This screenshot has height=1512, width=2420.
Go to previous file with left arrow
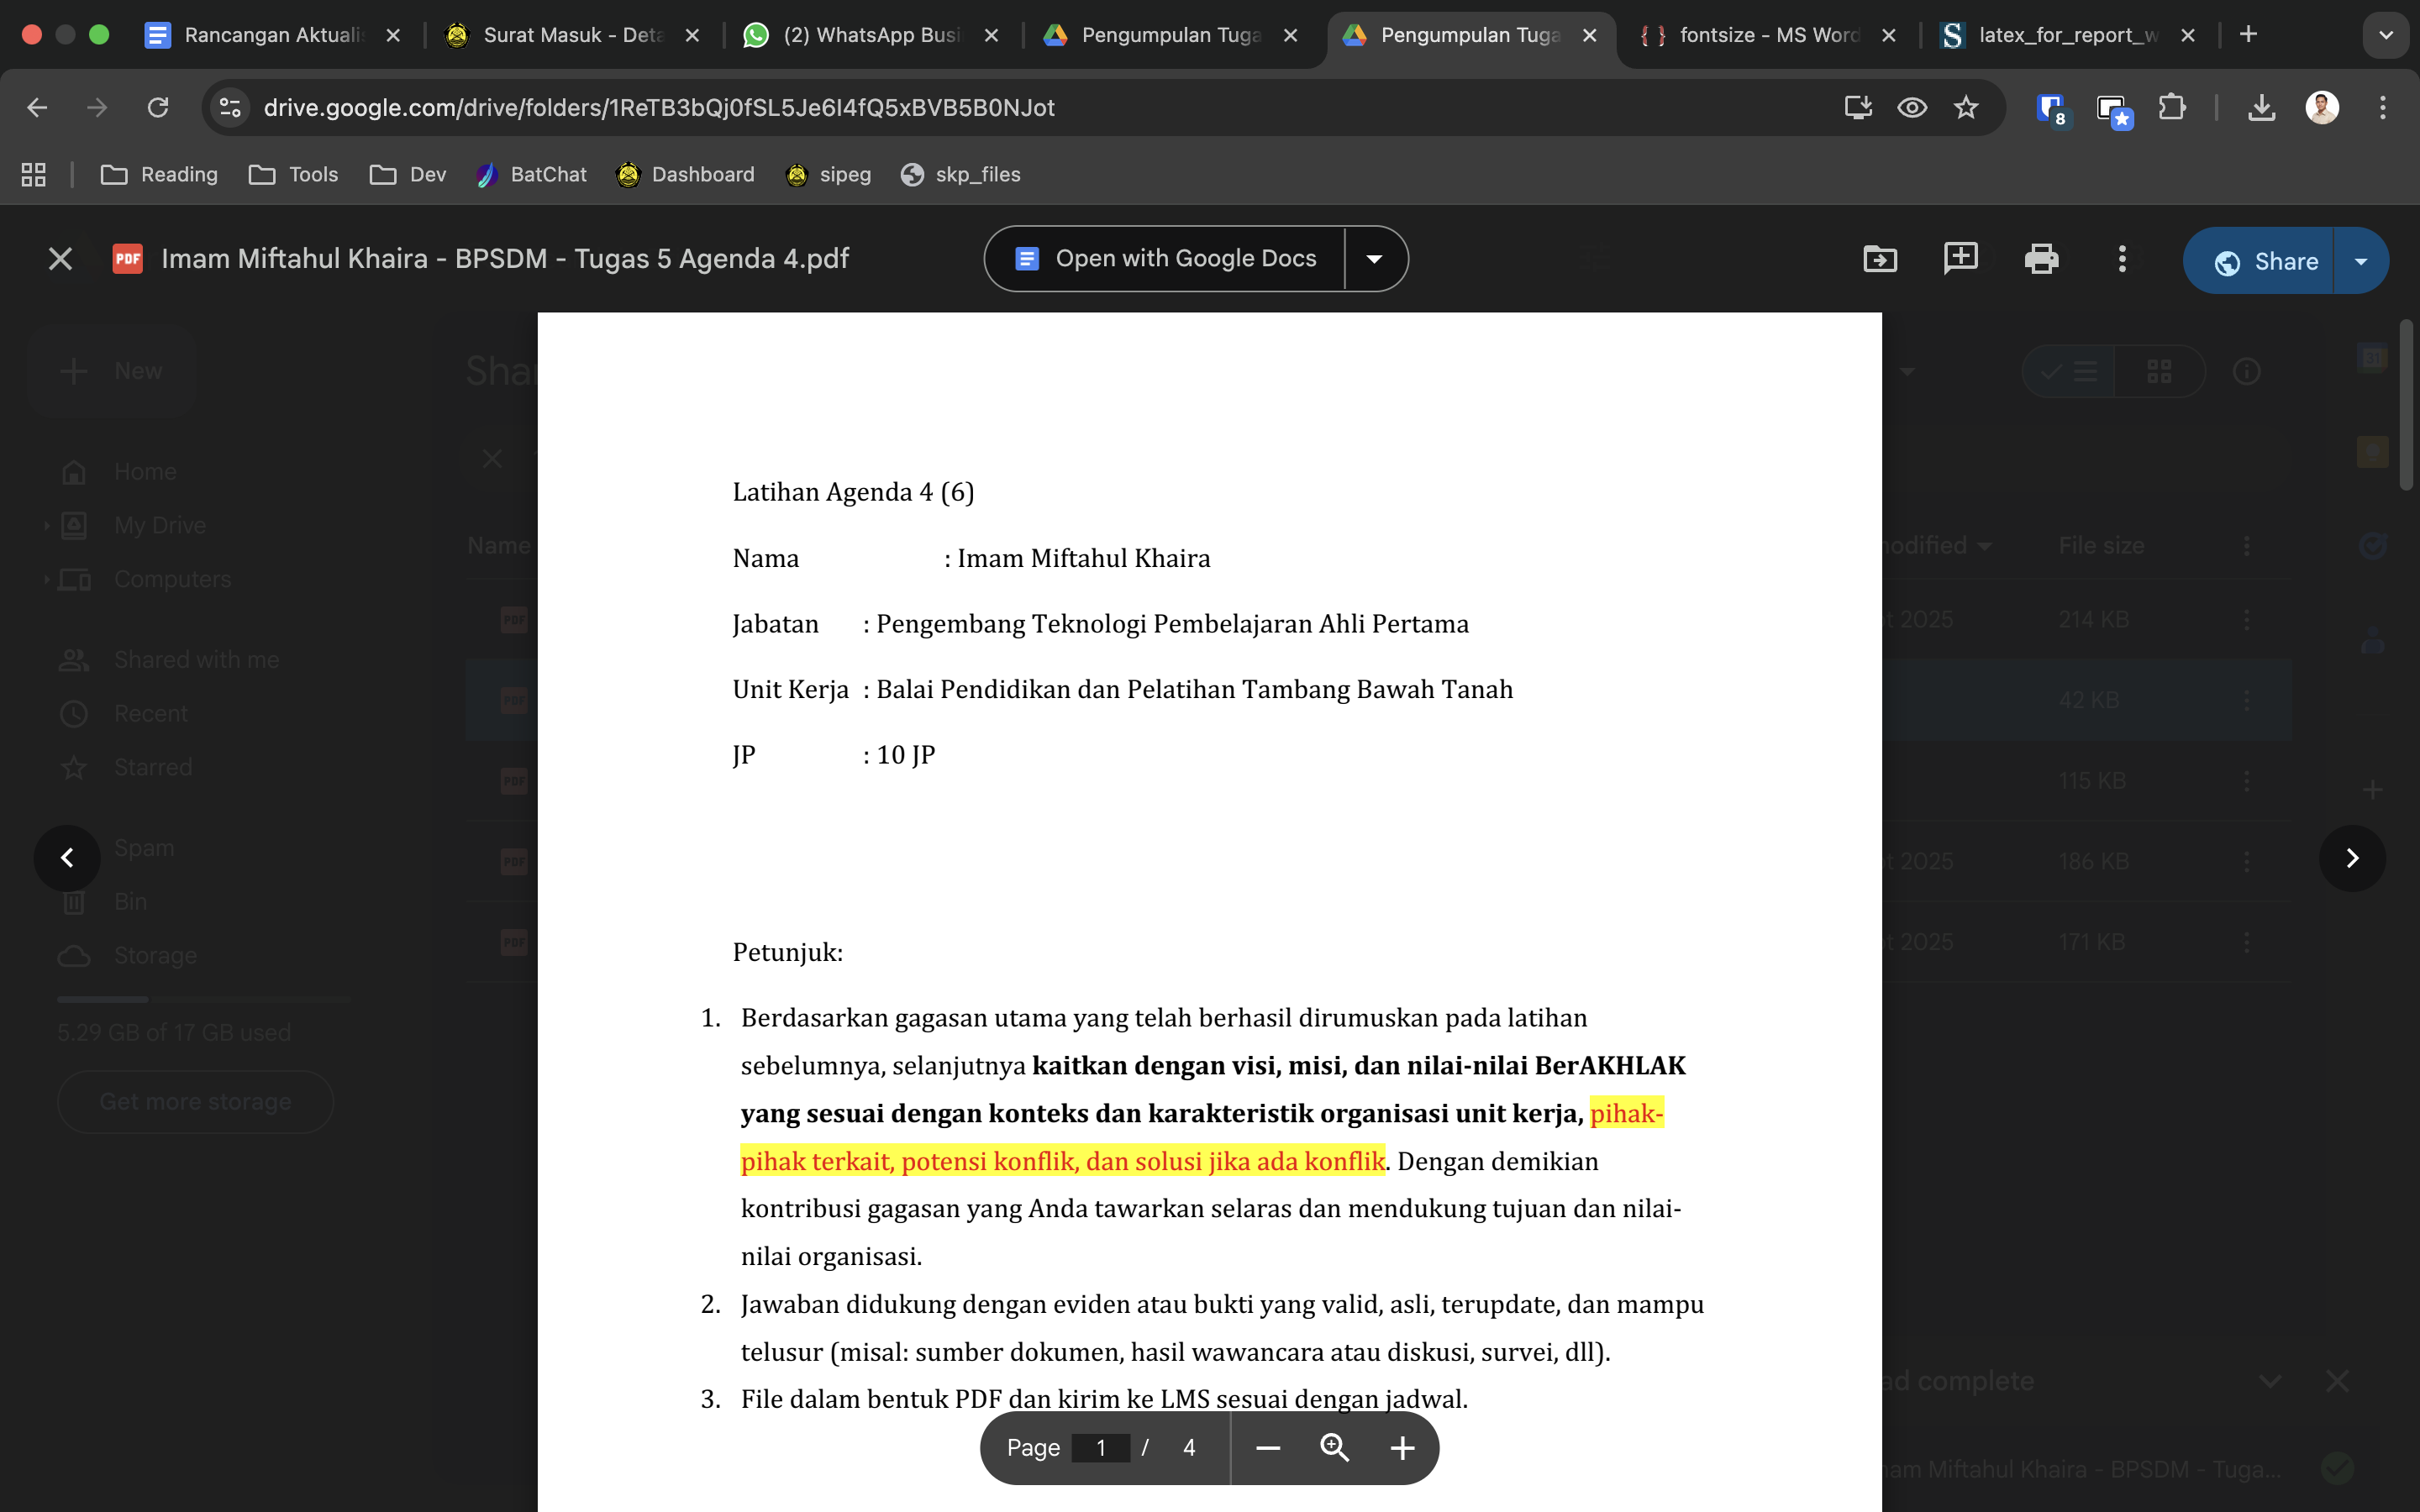(x=67, y=858)
